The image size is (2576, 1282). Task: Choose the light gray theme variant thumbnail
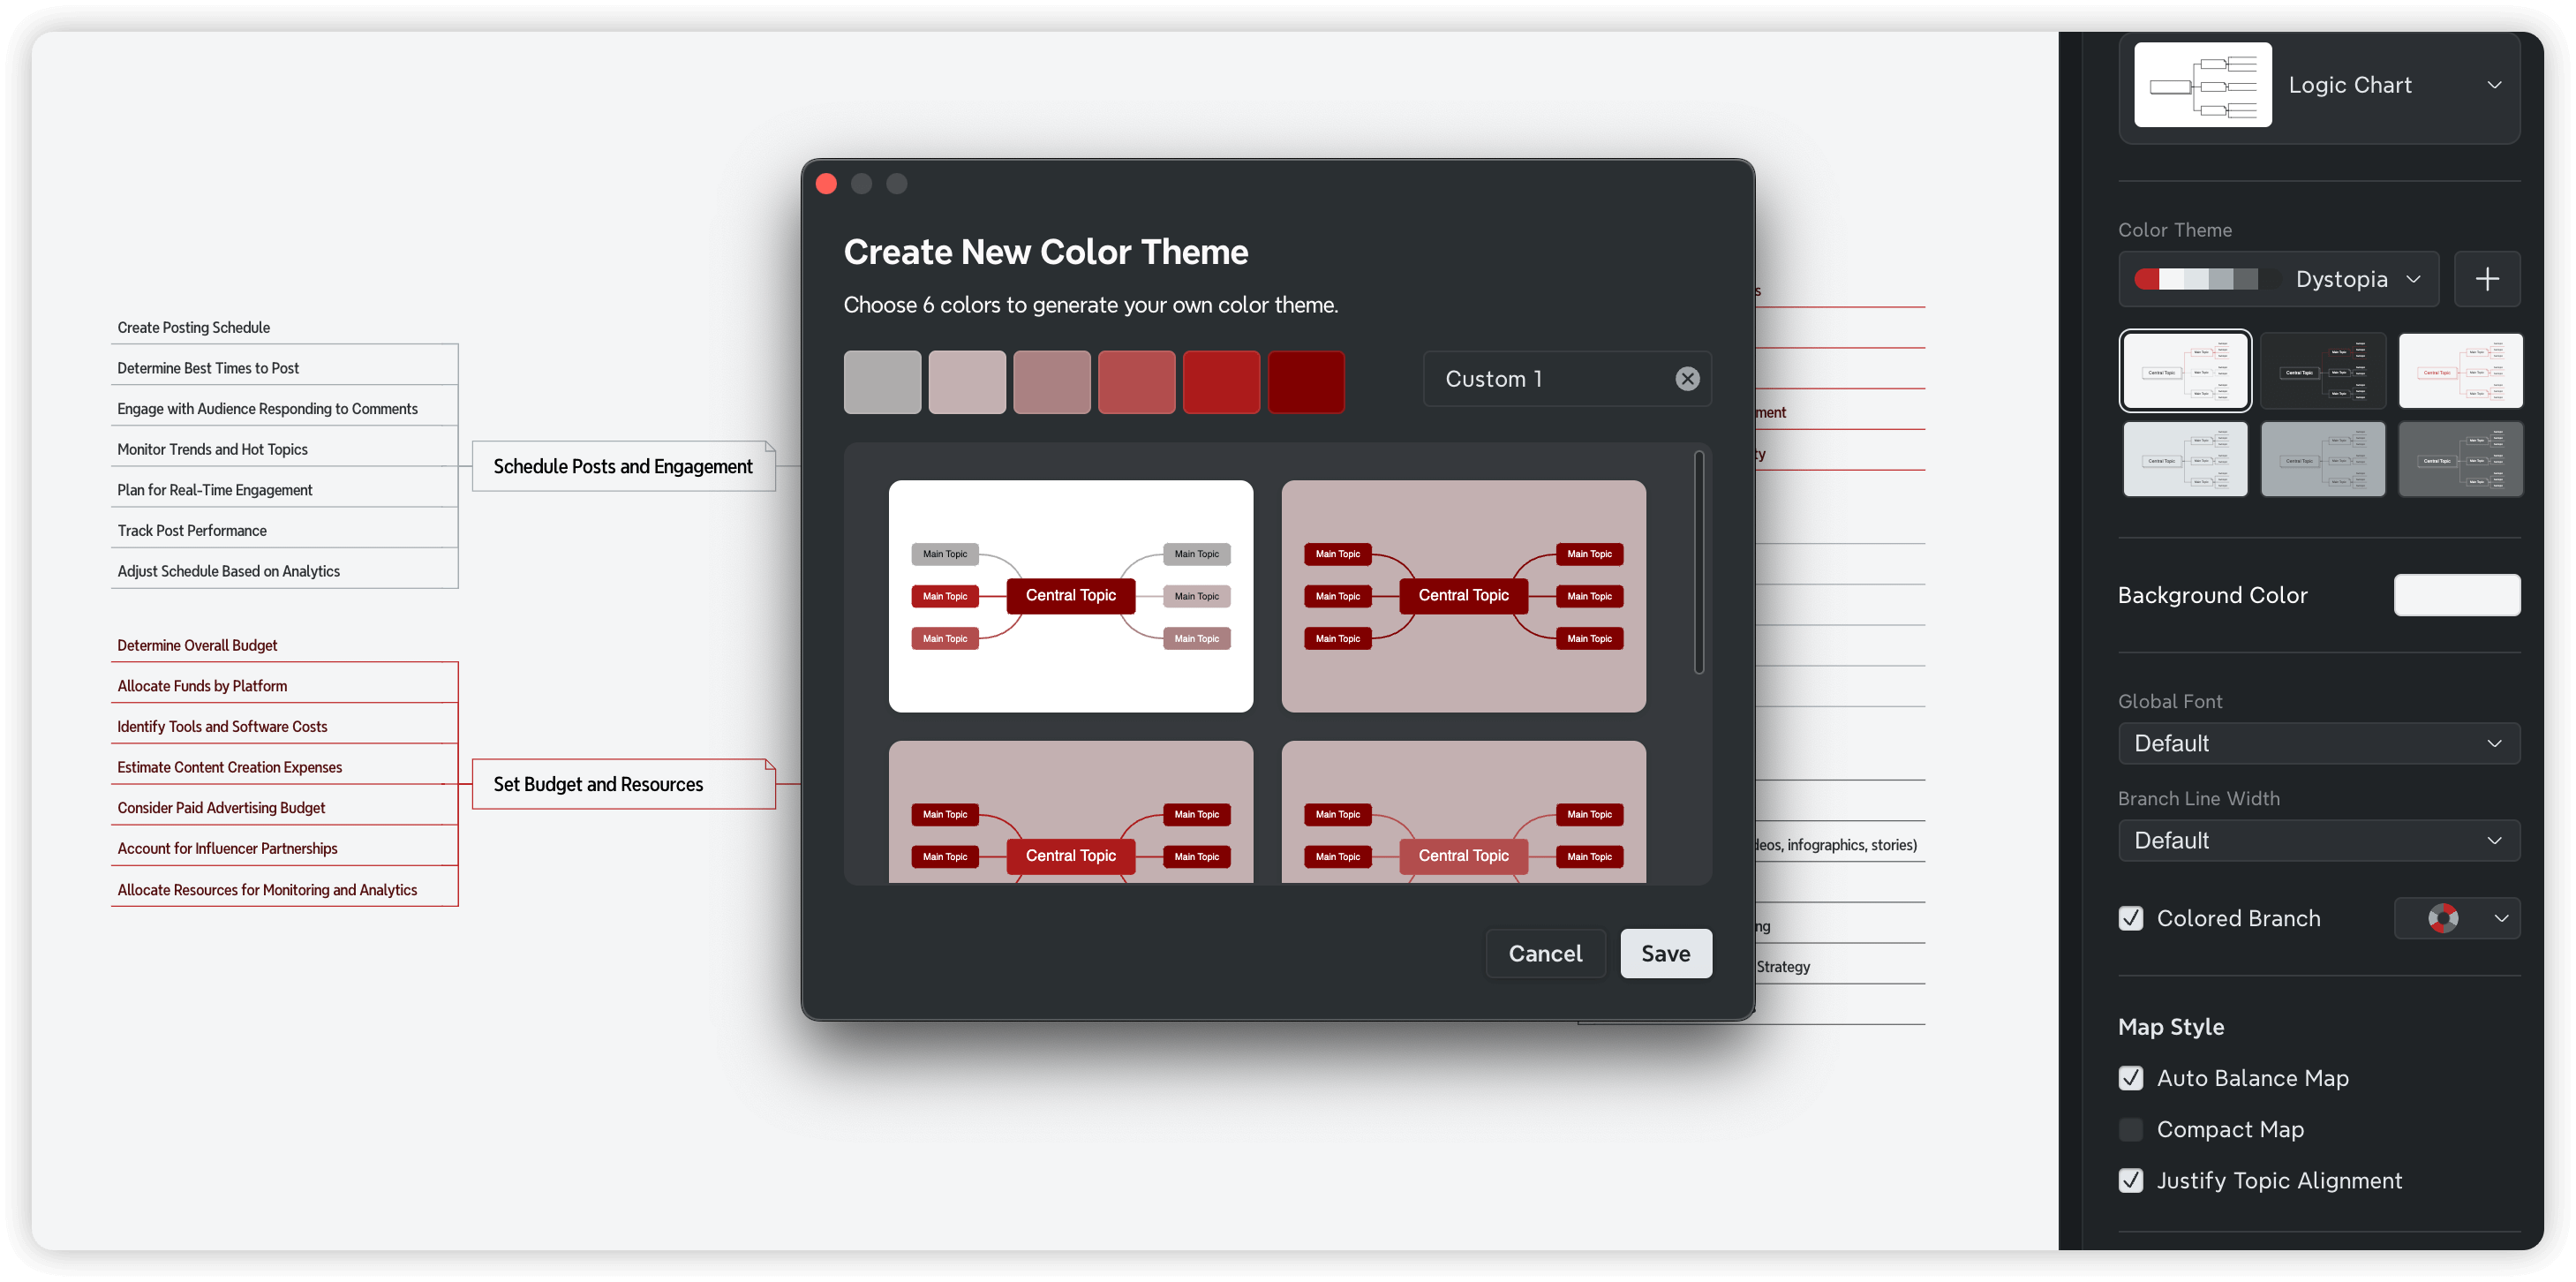(x=2185, y=459)
